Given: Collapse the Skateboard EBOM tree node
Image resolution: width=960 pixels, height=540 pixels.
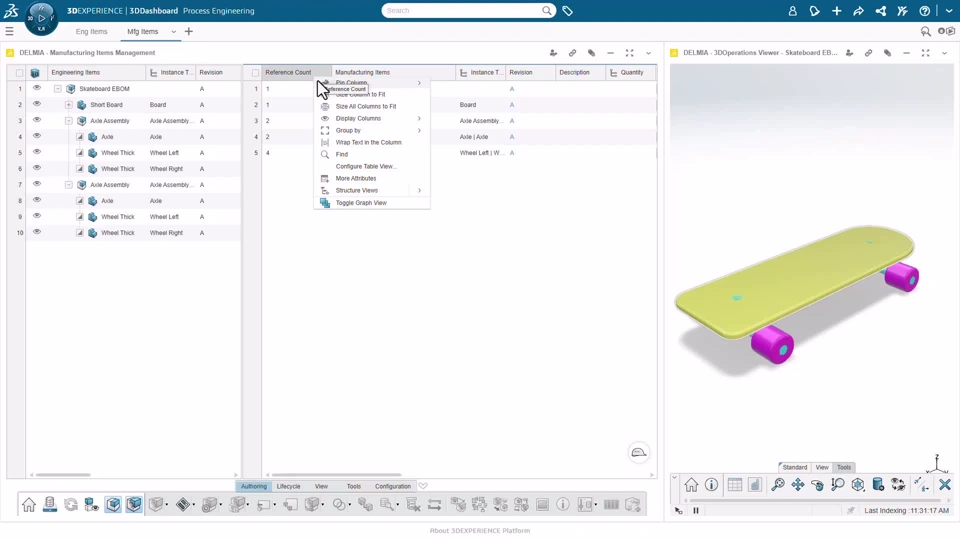Looking at the screenshot, I should pos(58,89).
